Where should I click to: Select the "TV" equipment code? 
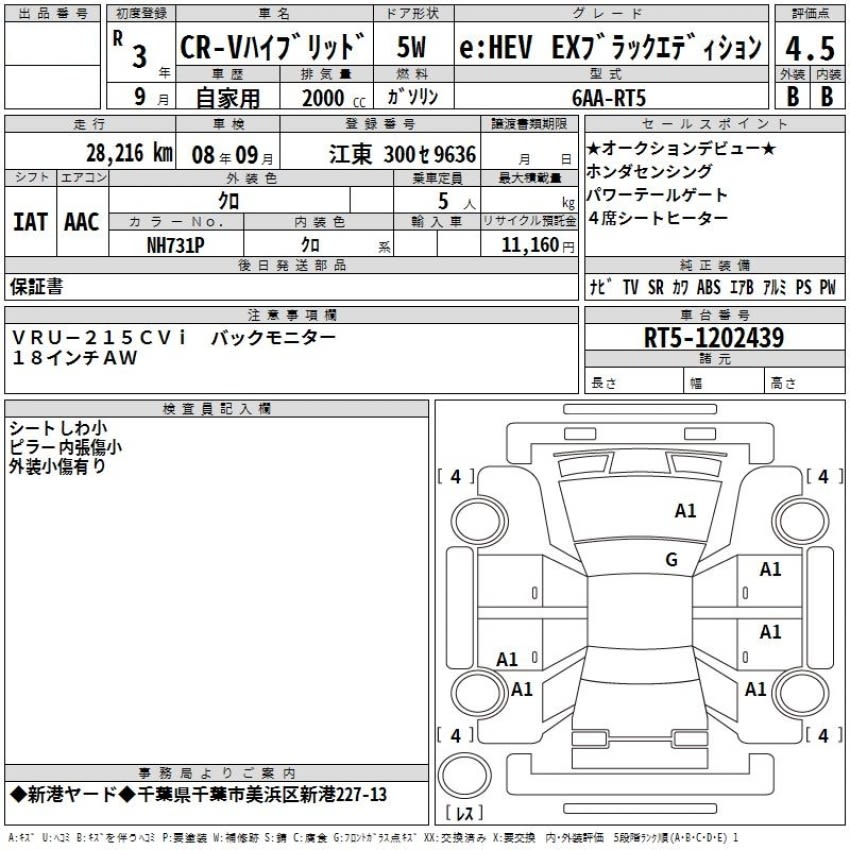pos(631,287)
